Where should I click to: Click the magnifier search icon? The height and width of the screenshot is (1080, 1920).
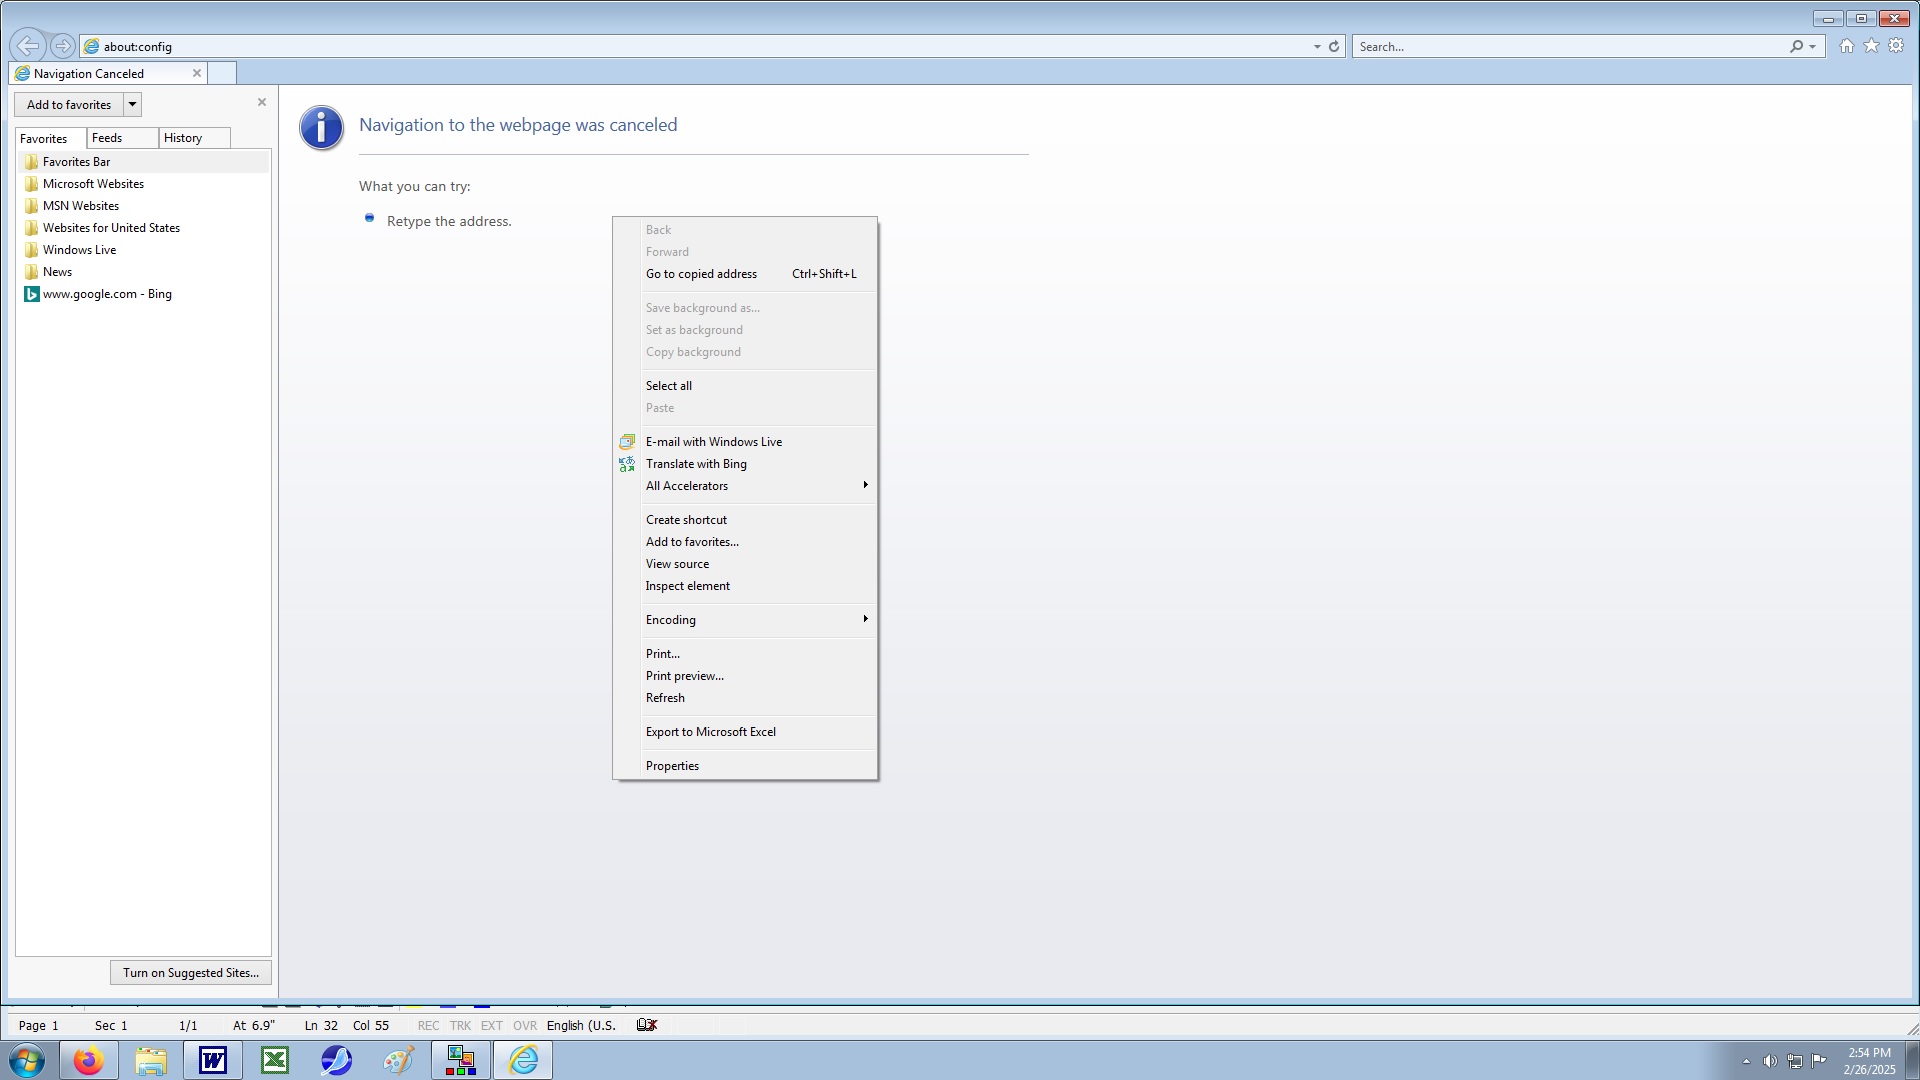click(1797, 46)
